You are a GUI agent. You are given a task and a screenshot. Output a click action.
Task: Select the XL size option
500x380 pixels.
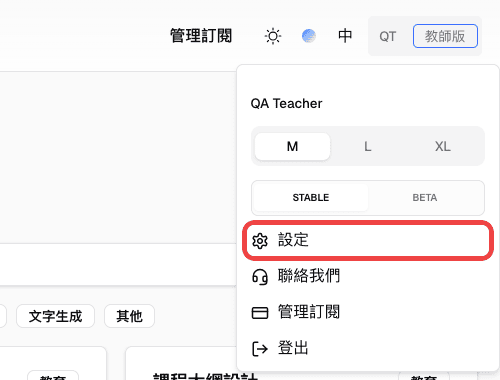click(x=443, y=146)
